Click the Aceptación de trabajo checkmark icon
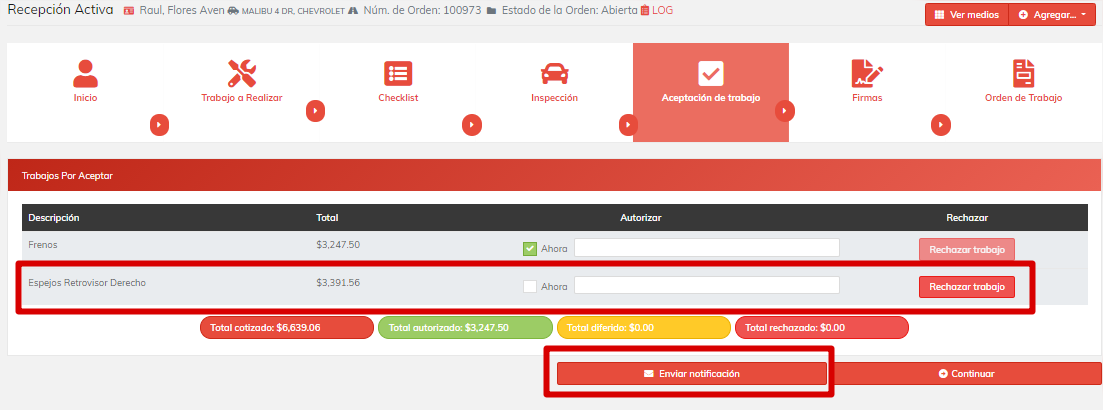 click(x=710, y=73)
